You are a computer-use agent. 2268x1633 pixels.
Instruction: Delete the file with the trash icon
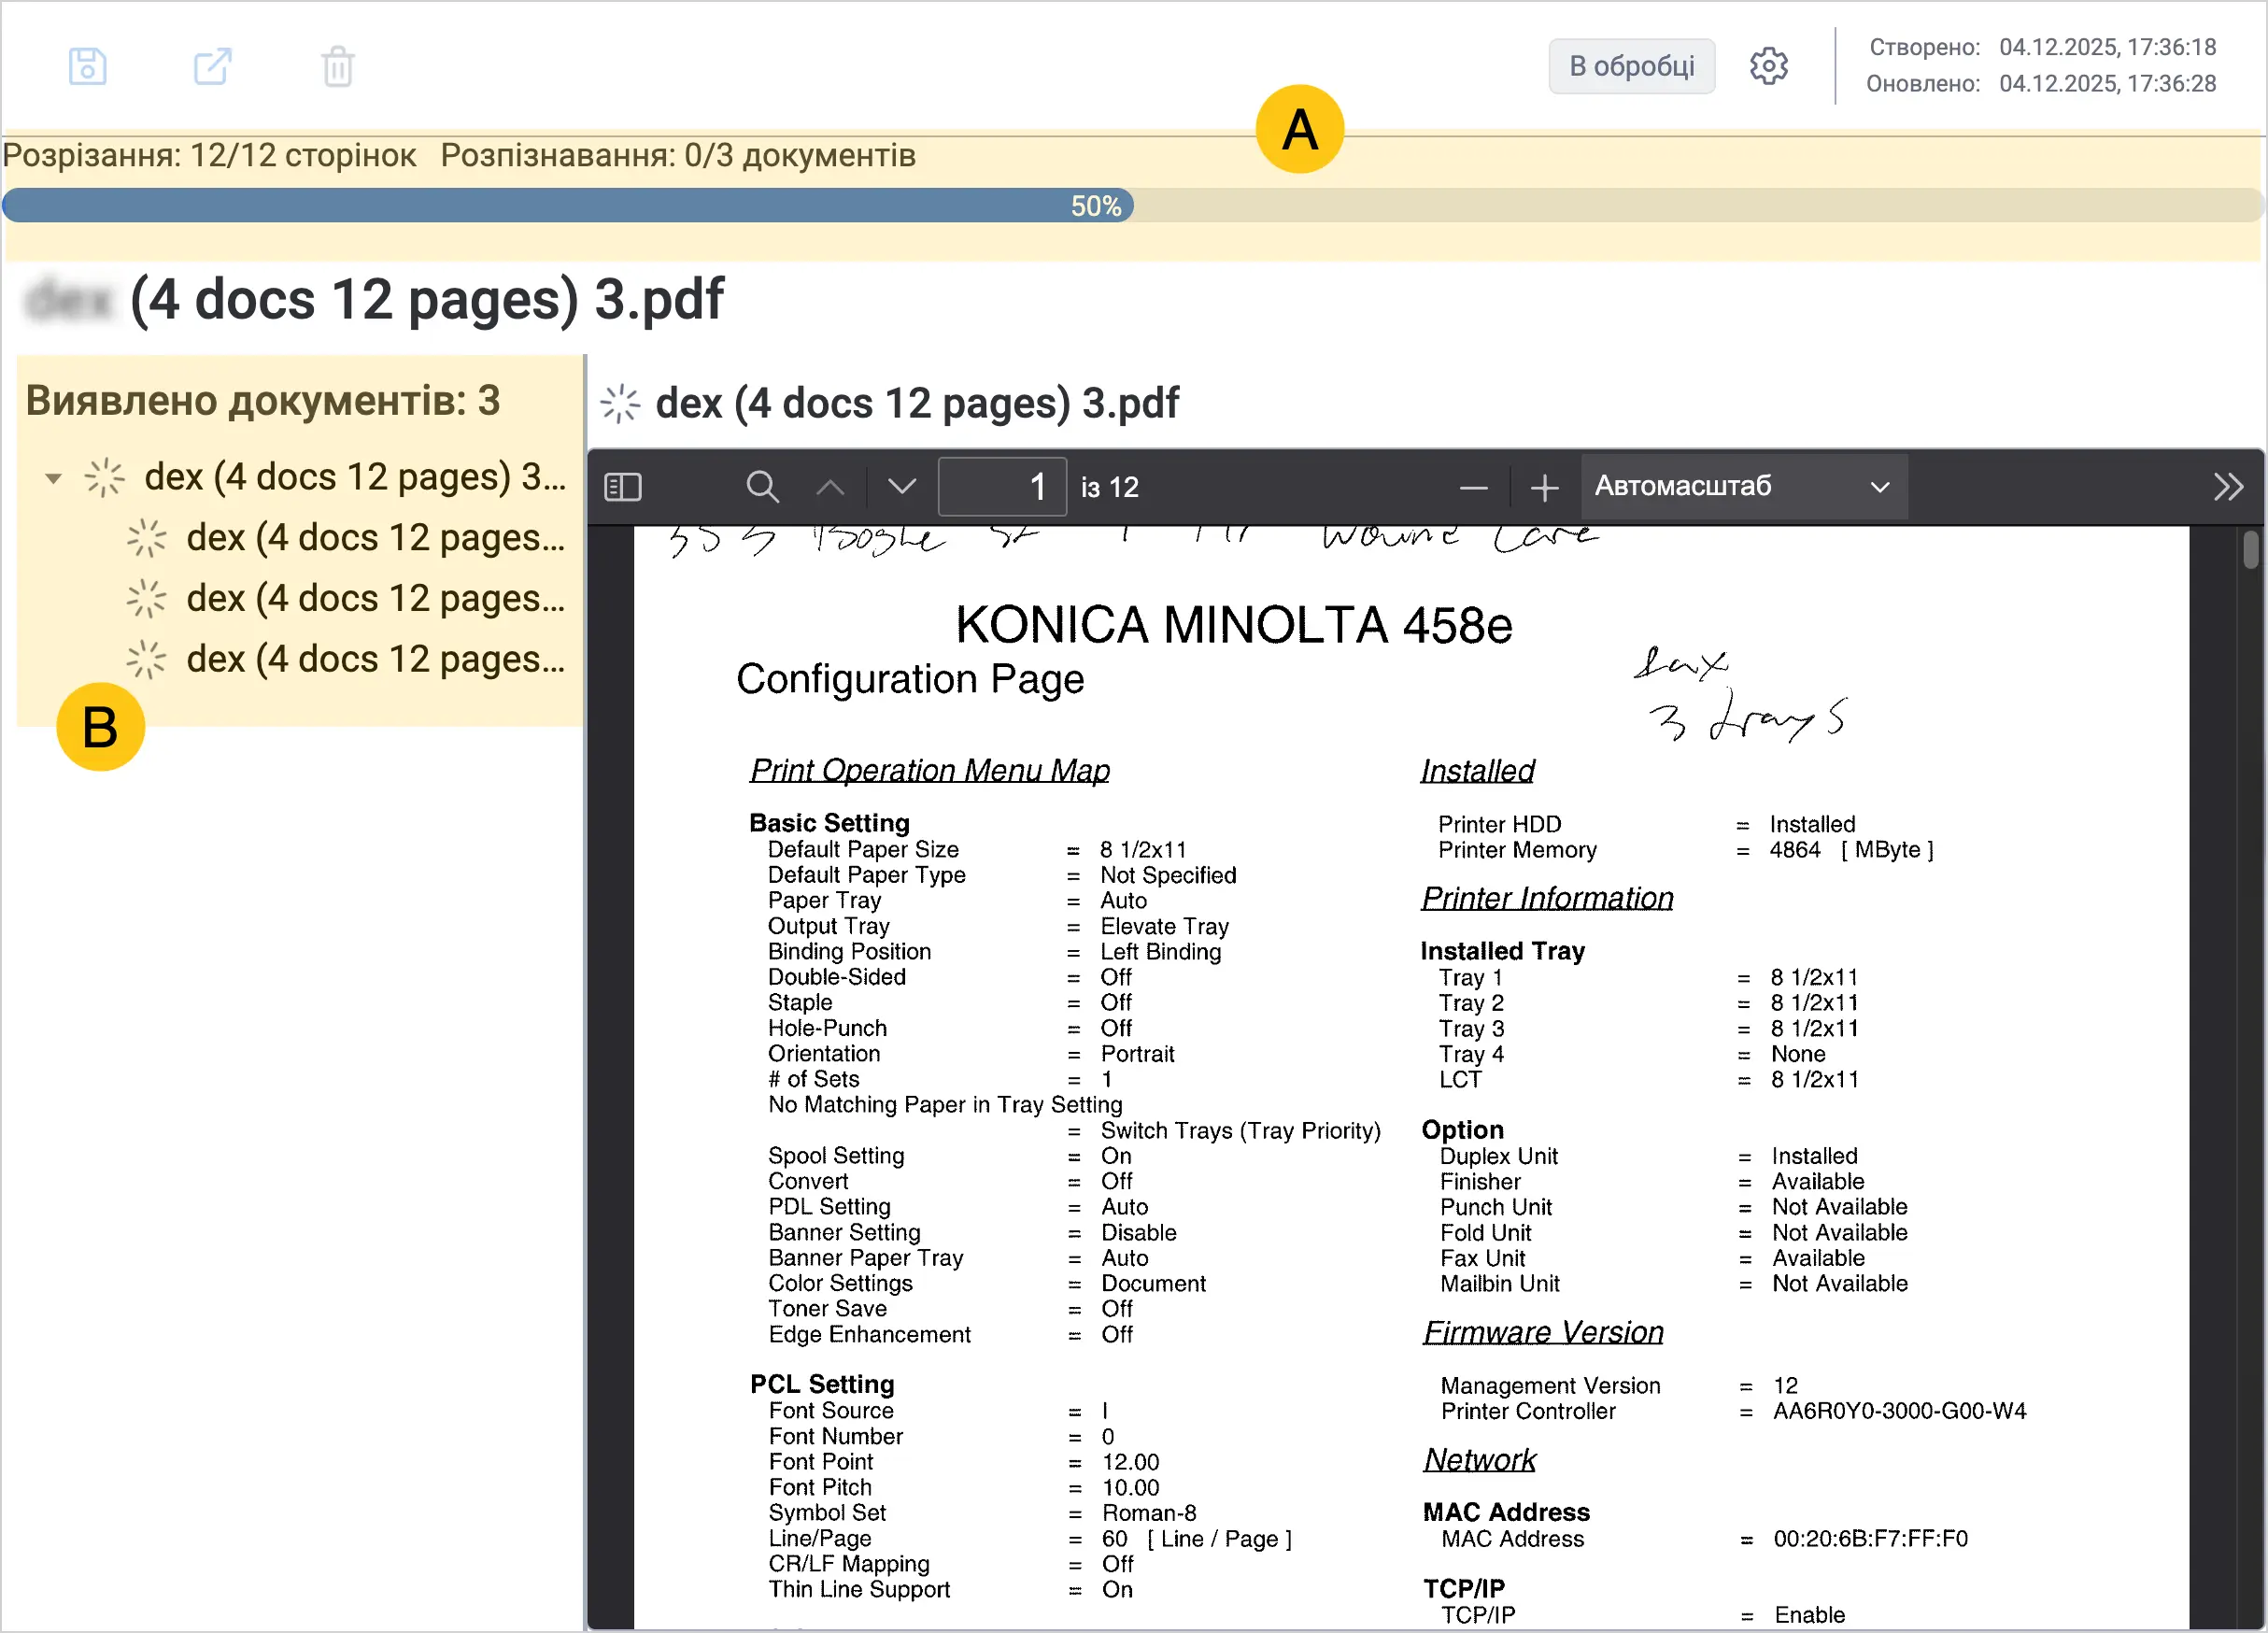click(338, 67)
